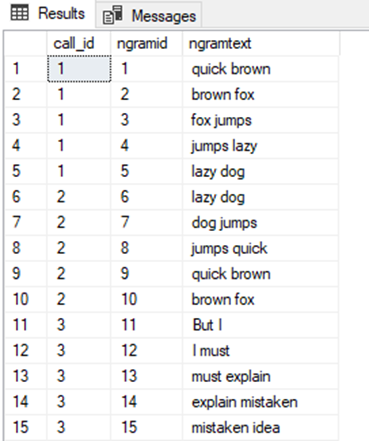Select the 'dog jumps' cell
This screenshot has width=369, height=441.
click(x=261, y=222)
